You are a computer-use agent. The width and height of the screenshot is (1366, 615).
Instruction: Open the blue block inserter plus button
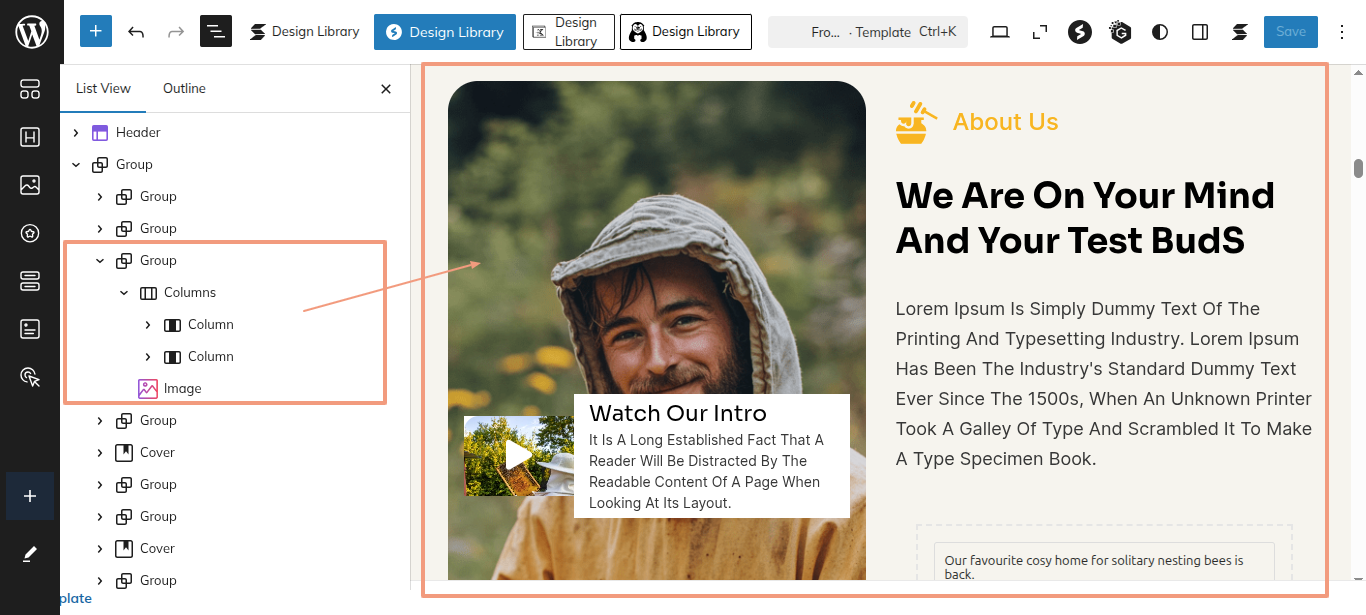[x=95, y=32]
